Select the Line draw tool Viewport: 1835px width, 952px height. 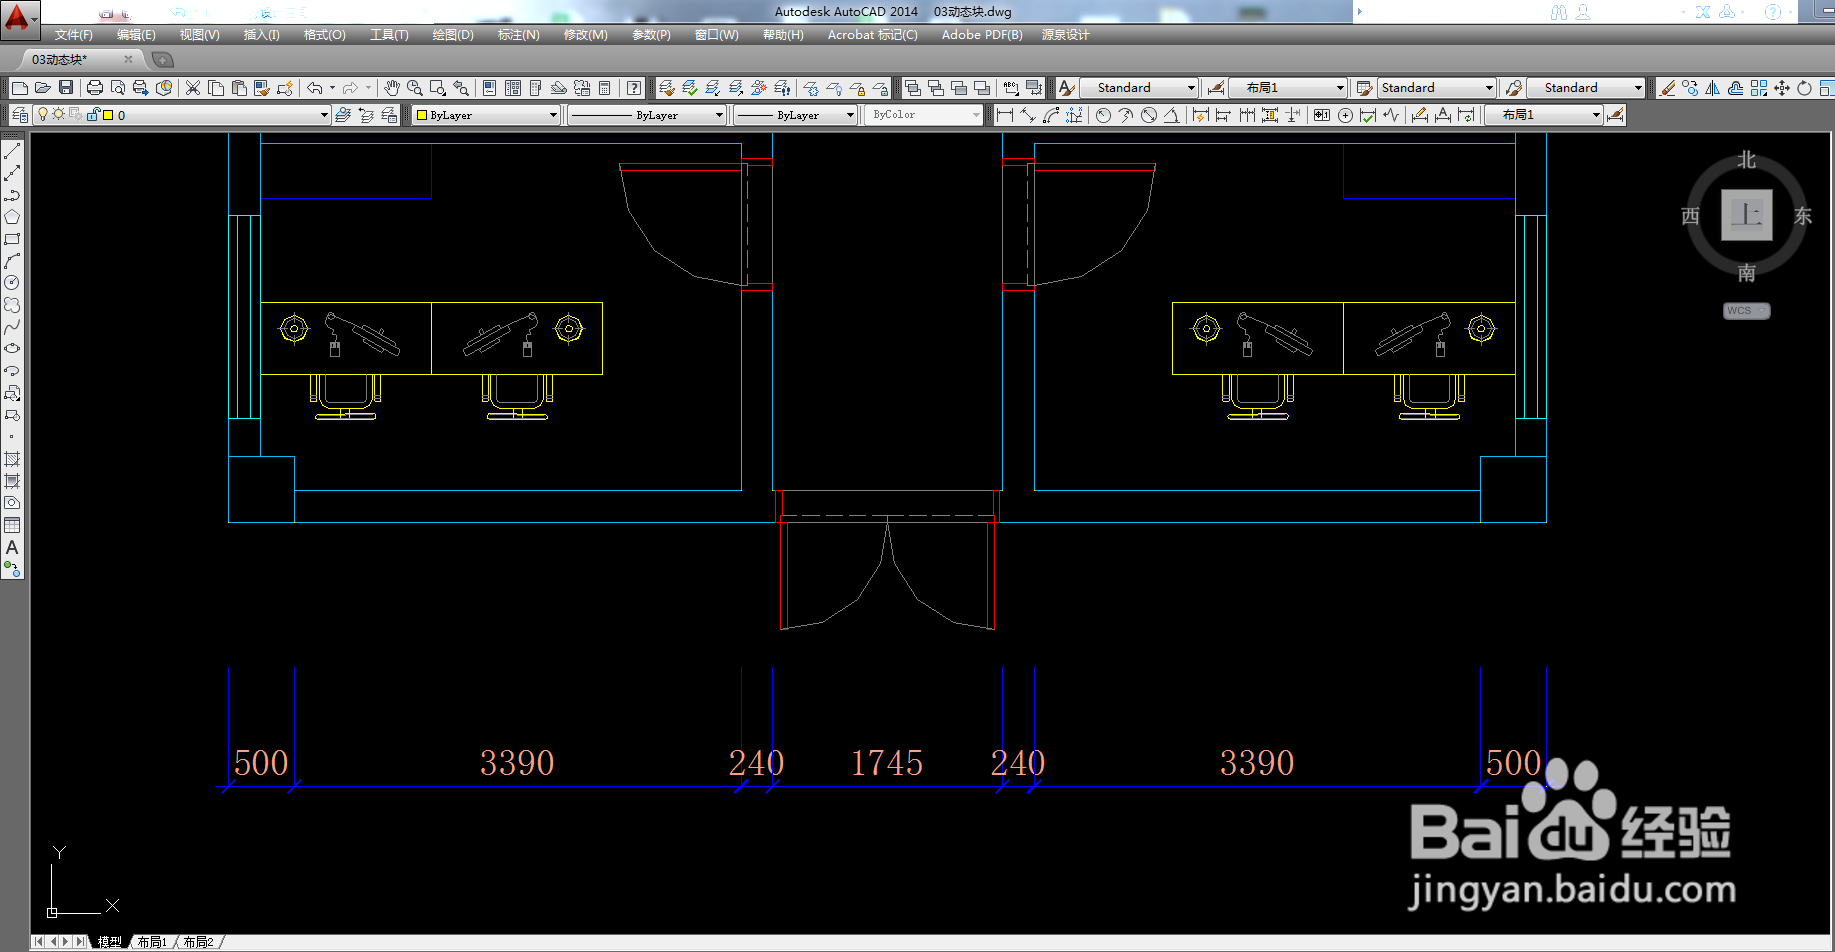pyautogui.click(x=12, y=151)
